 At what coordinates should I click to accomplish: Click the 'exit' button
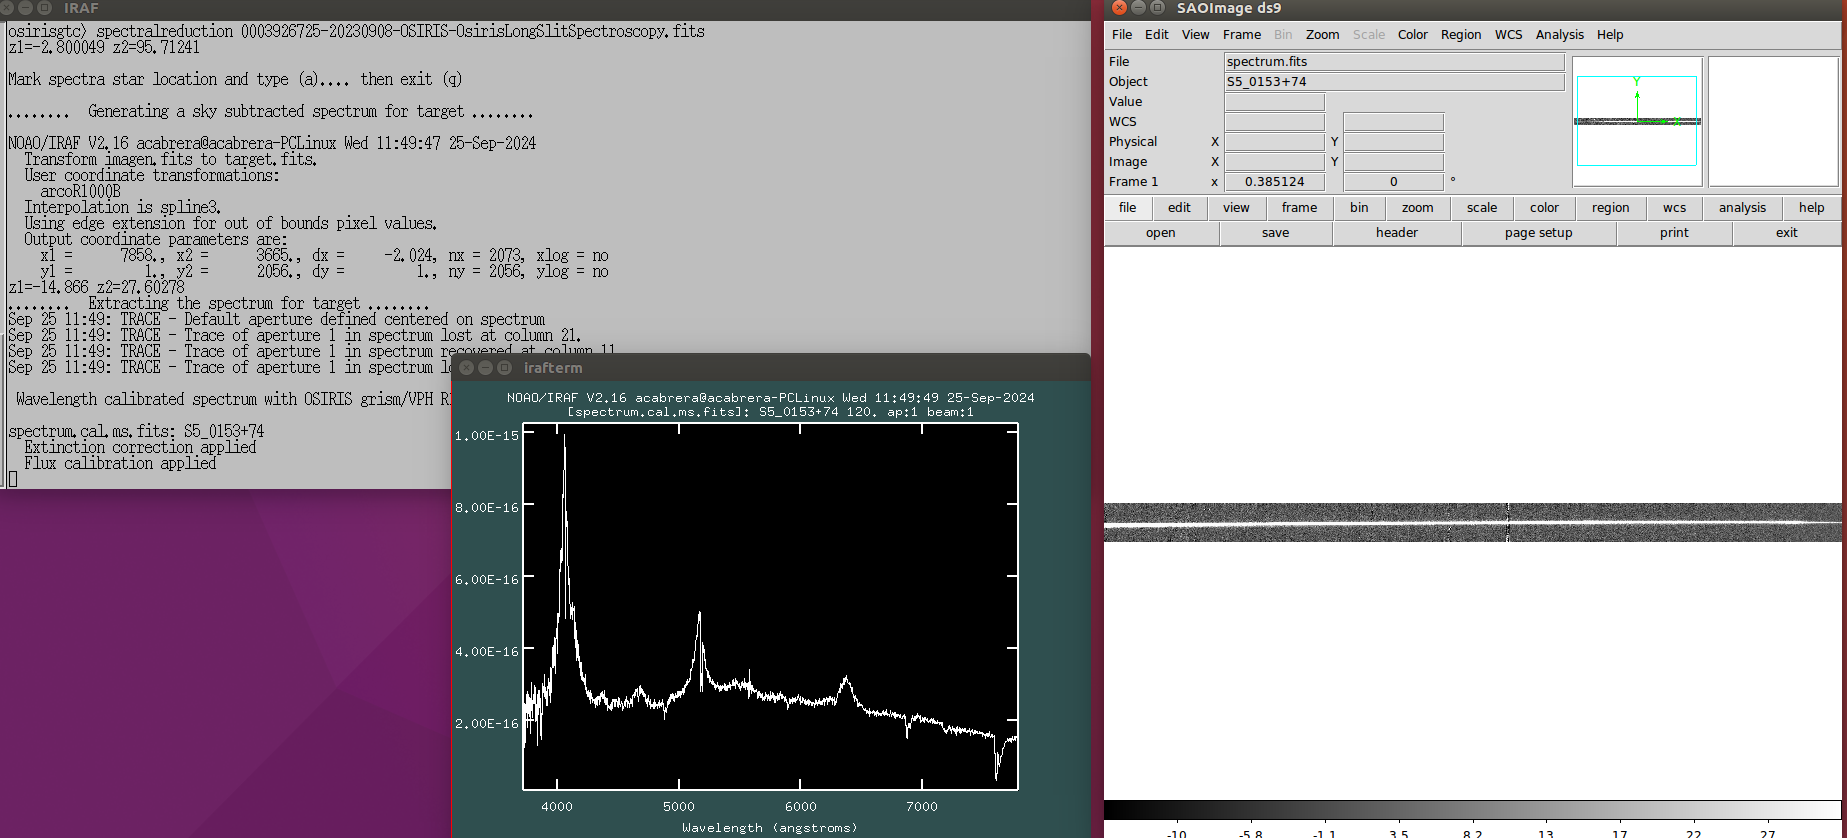pyautogui.click(x=1786, y=233)
